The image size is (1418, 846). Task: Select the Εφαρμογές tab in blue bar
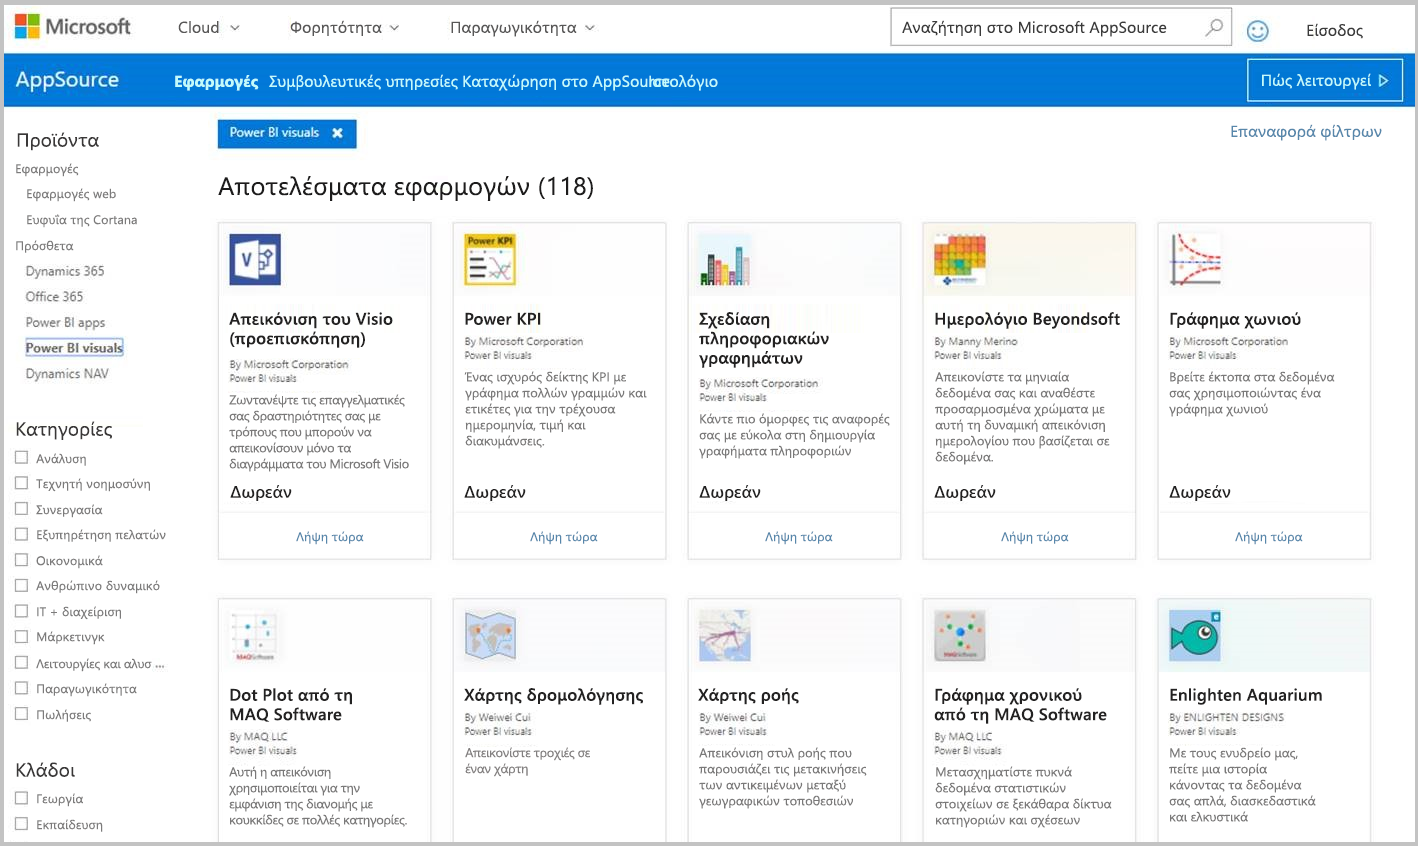pos(216,82)
